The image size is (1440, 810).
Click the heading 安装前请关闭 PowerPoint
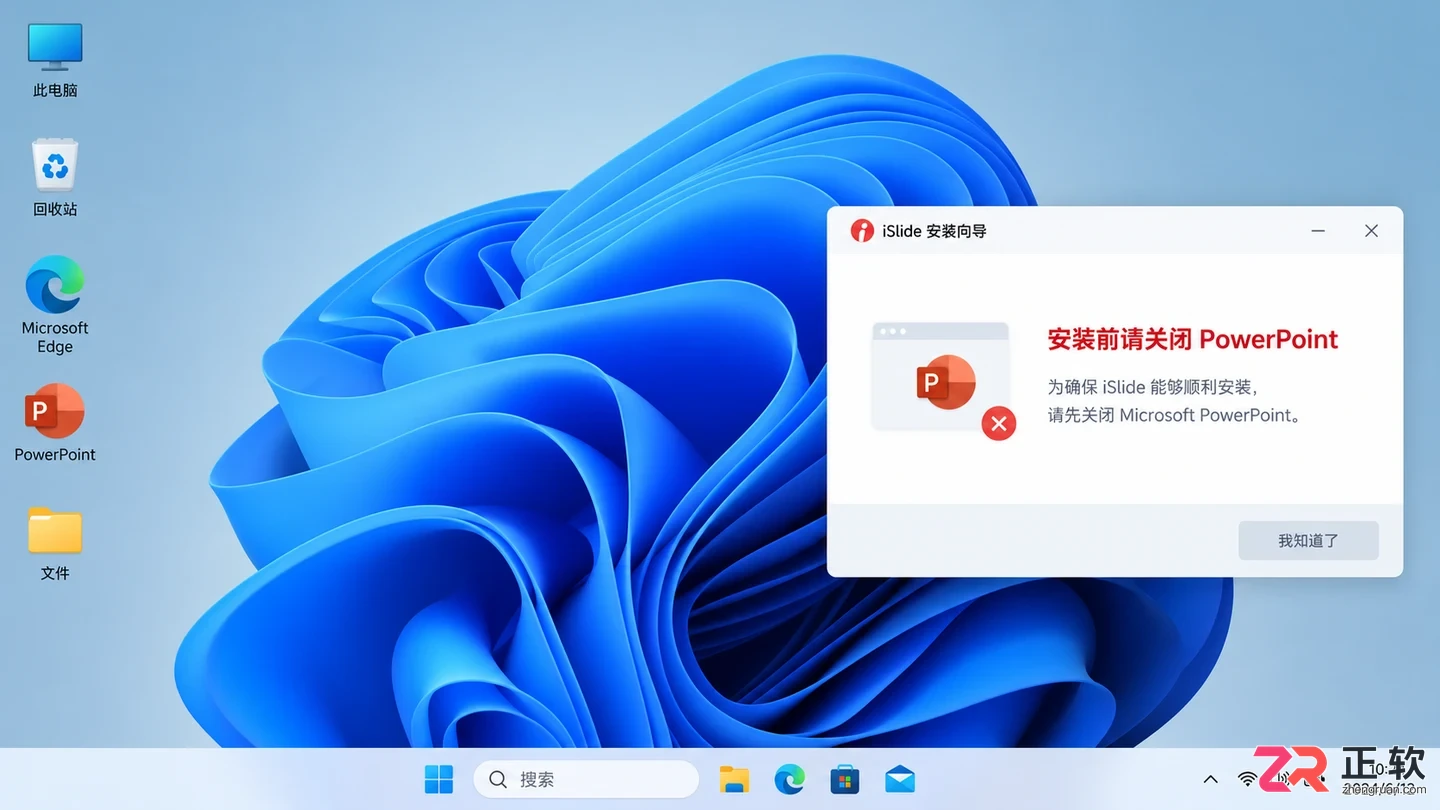[x=1192, y=339]
